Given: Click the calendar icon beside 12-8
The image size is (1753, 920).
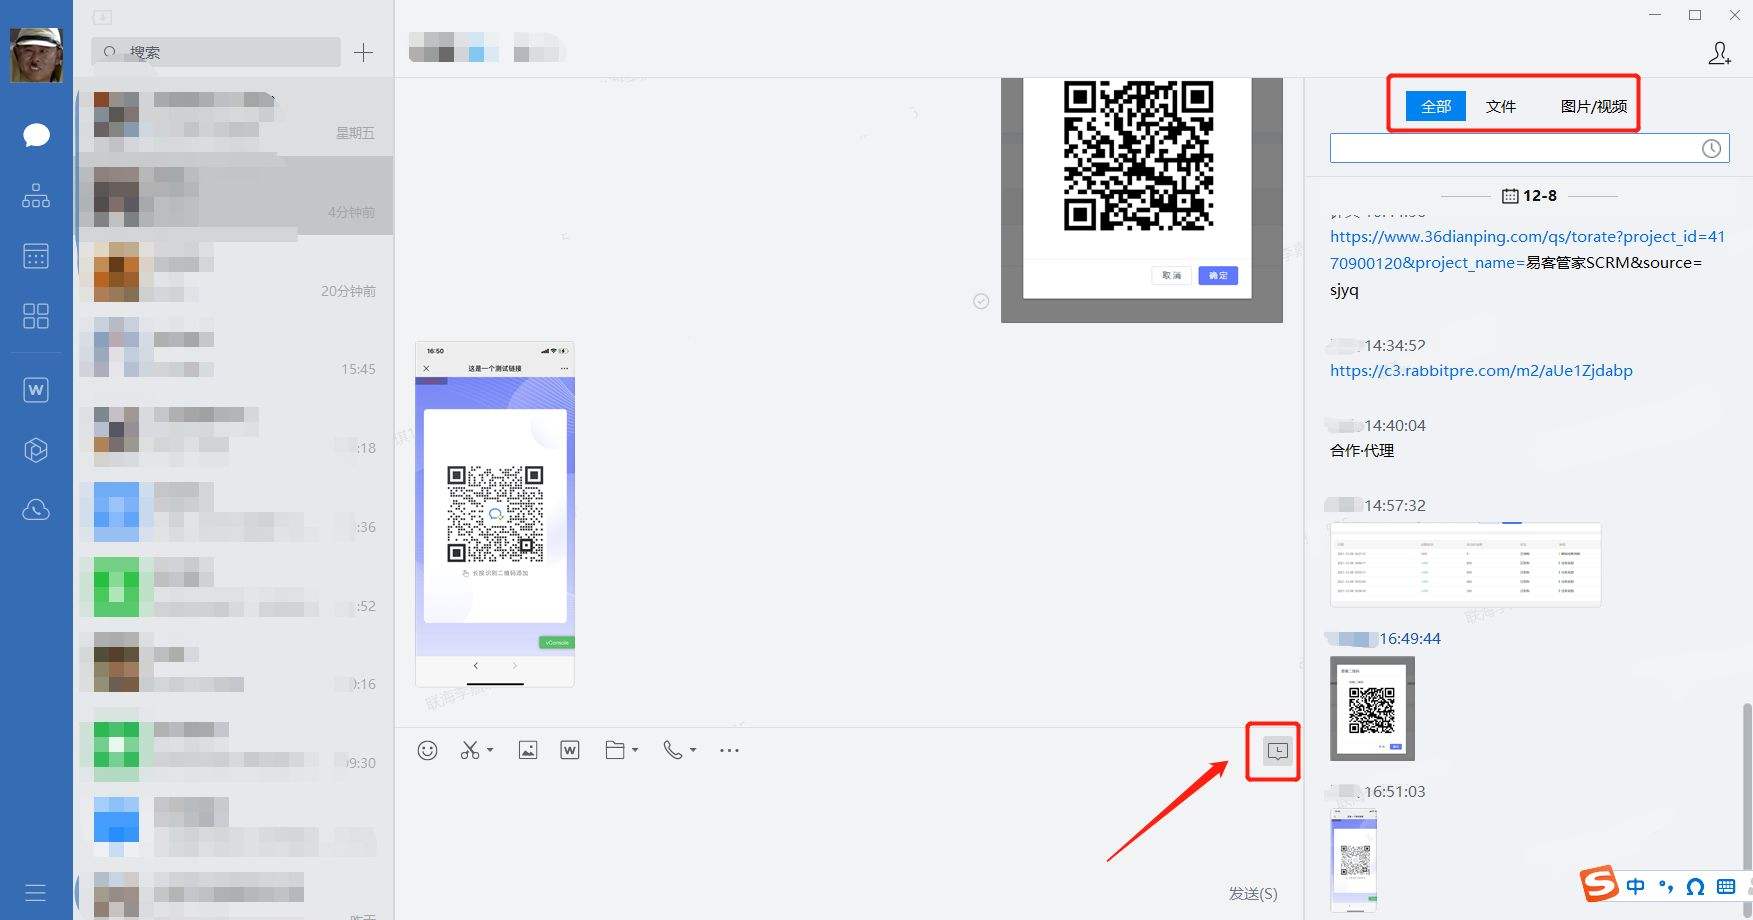Looking at the screenshot, I should (x=1510, y=196).
